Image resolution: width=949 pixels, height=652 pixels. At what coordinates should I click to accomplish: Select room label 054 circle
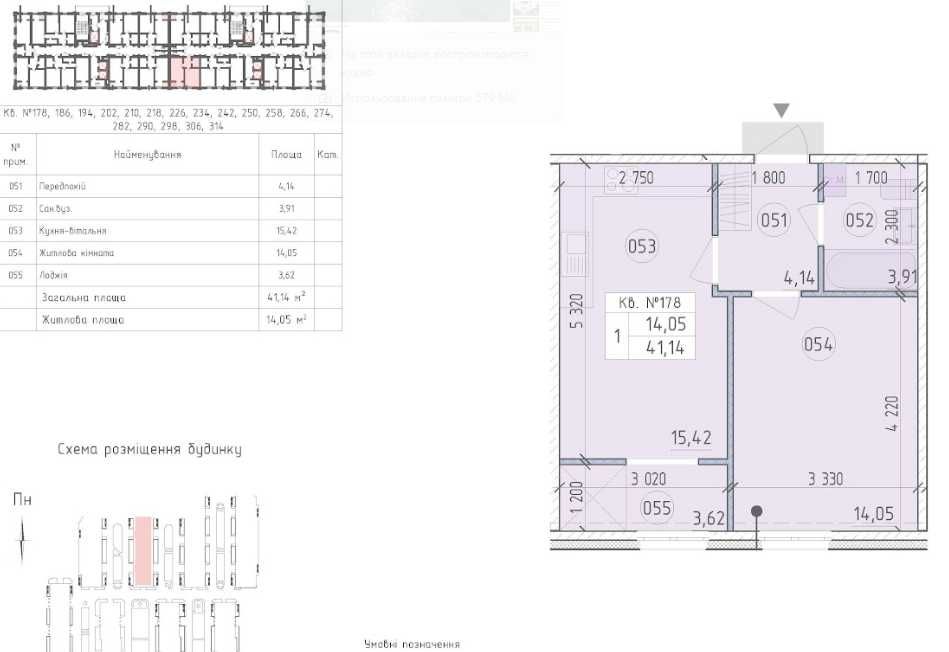click(x=818, y=344)
